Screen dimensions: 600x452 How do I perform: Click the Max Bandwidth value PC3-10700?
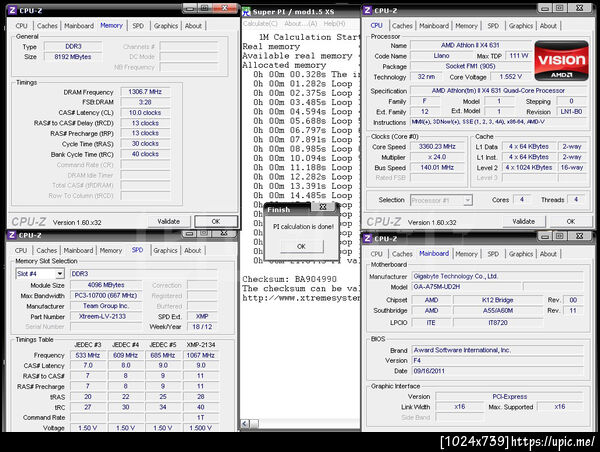106,295
